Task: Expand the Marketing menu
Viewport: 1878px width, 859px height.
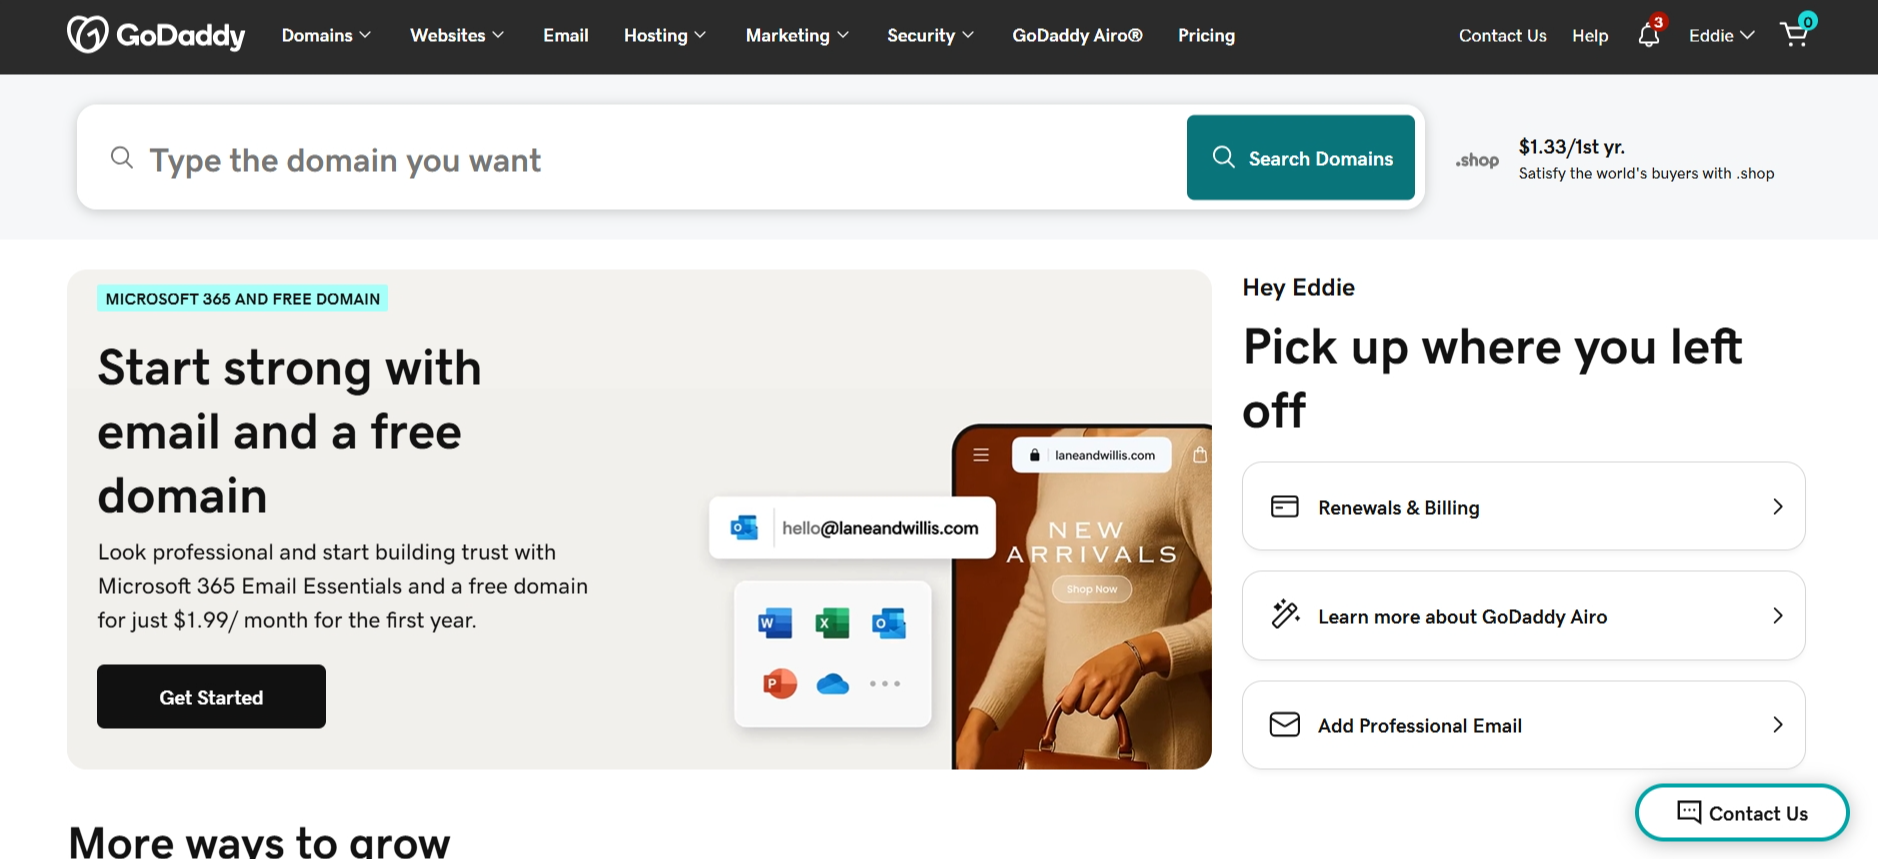Action: (797, 35)
